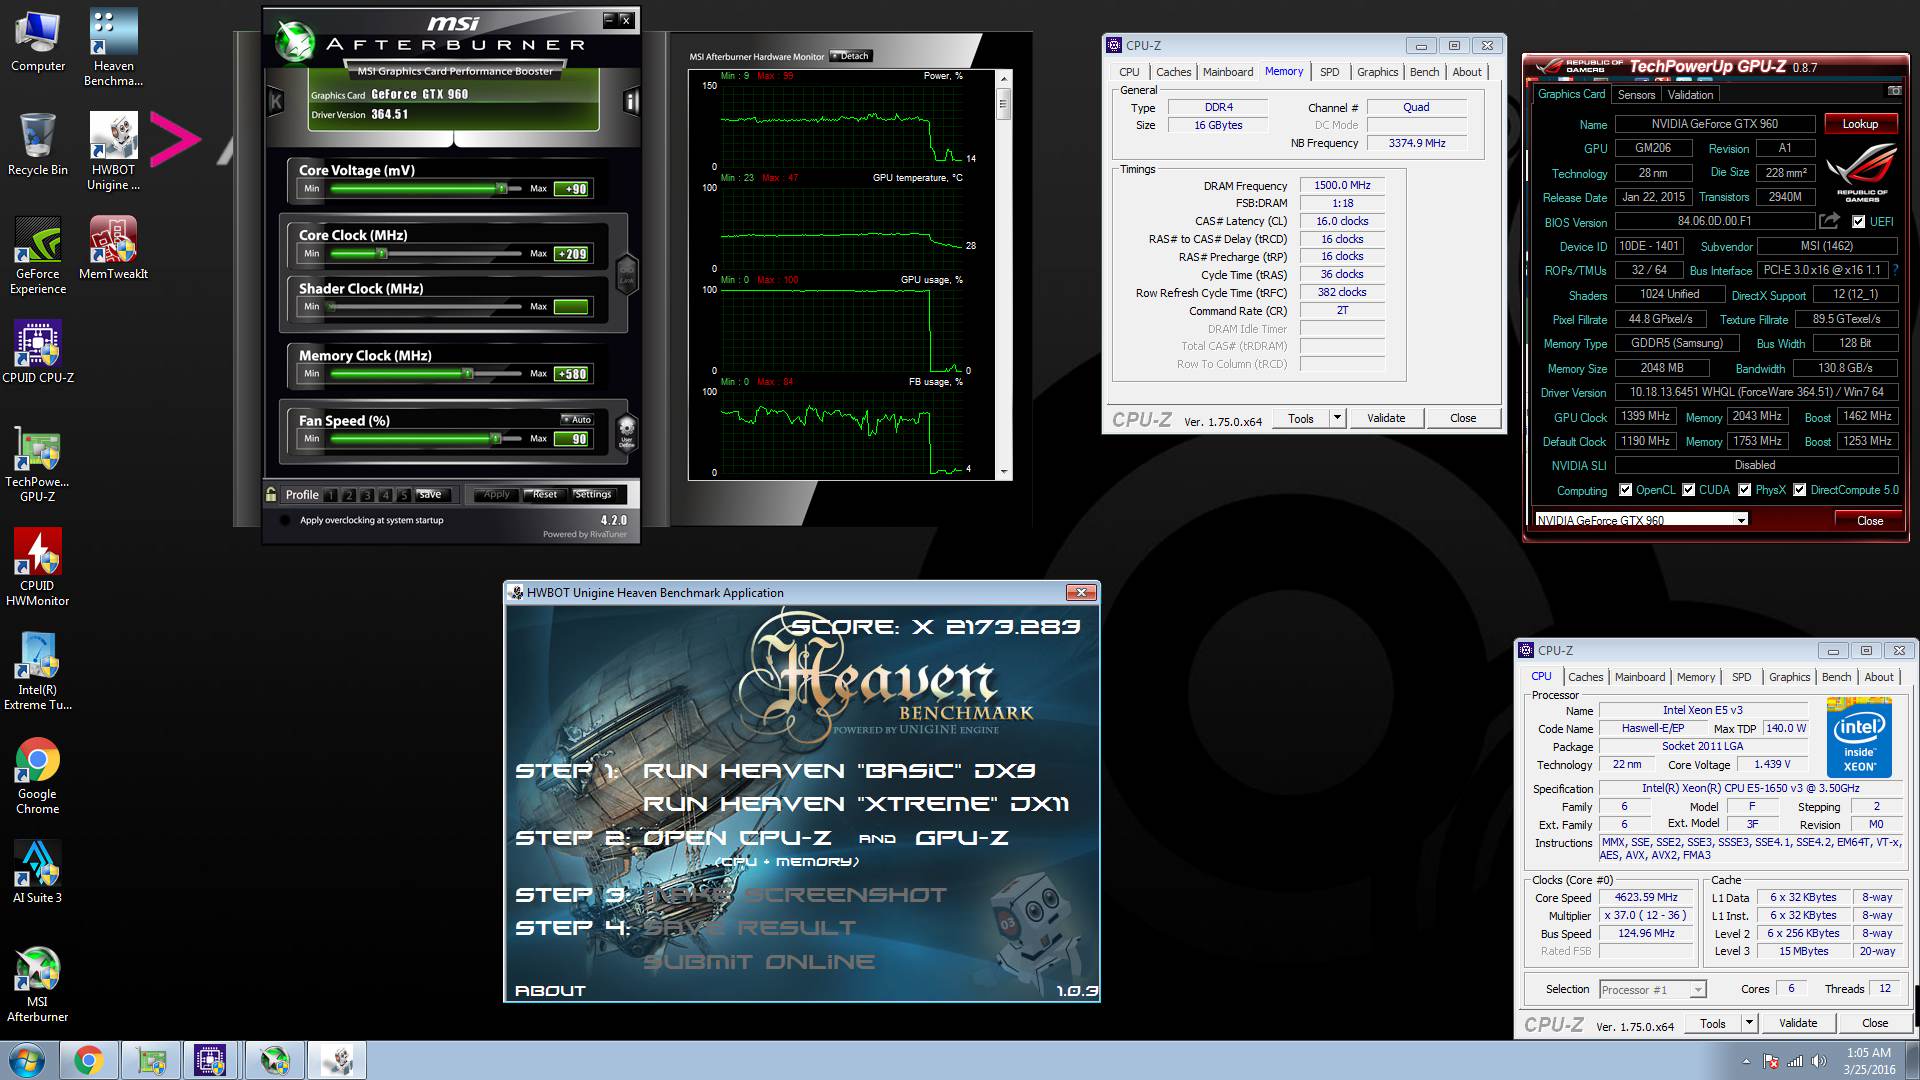The image size is (1920, 1080).
Task: Click the Bus Interface question mark icon
Action: pyautogui.click(x=1895, y=270)
